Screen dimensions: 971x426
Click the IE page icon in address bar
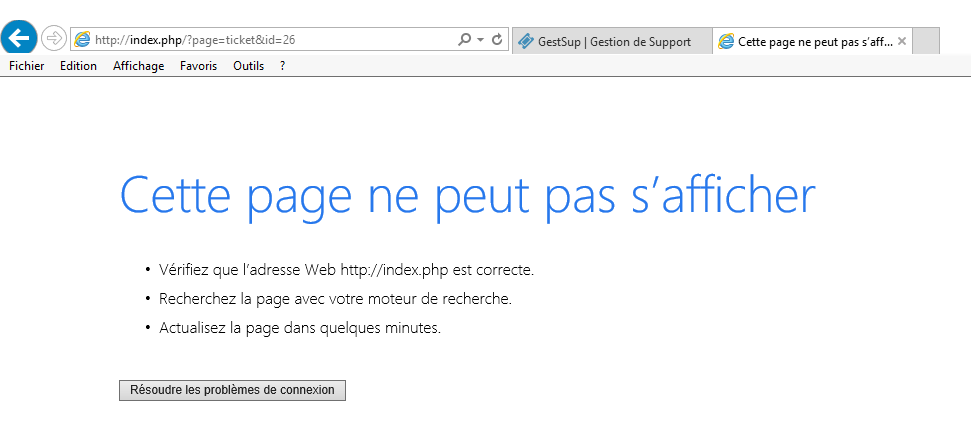click(x=82, y=40)
